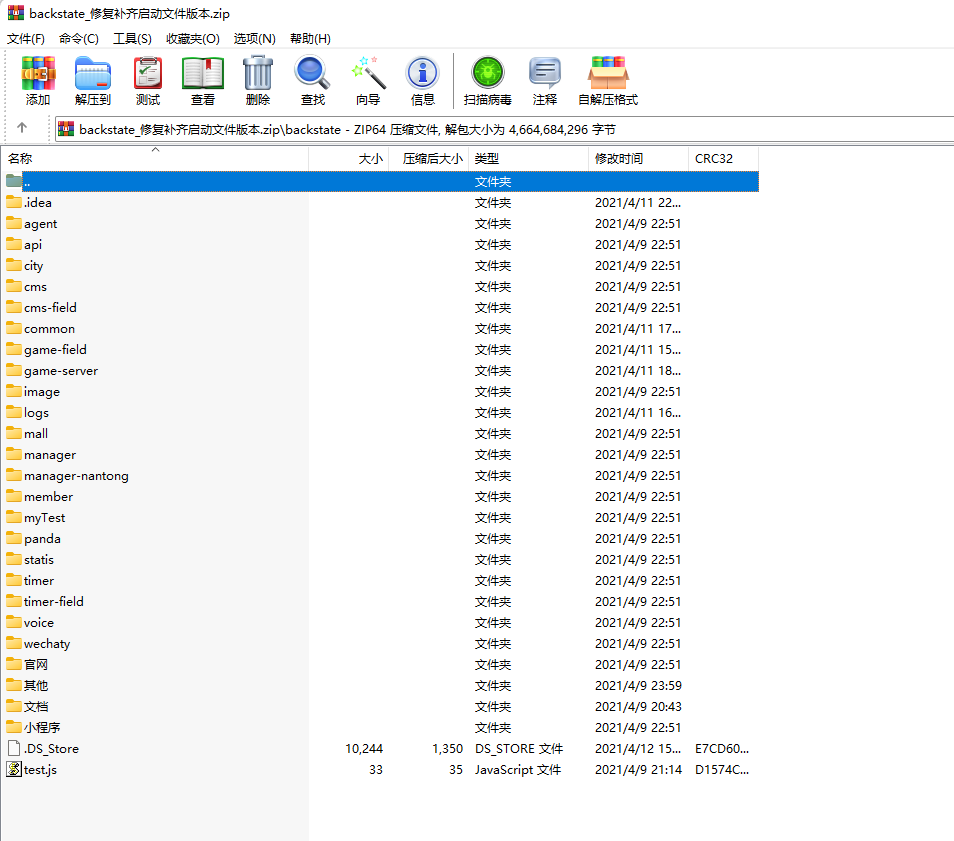
Task: Go up one folder level arrow
Action: 22,129
